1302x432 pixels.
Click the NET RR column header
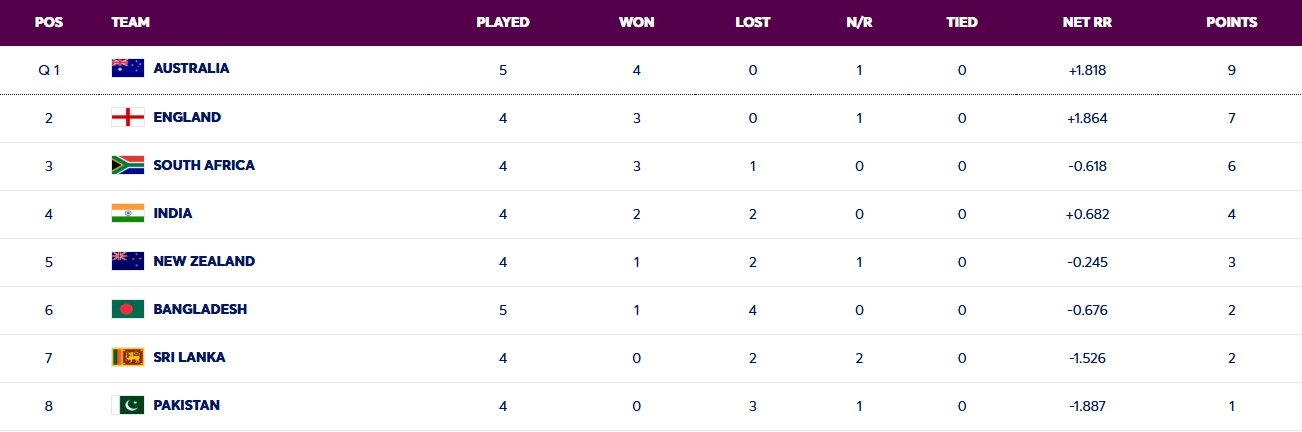pyautogui.click(x=1087, y=22)
